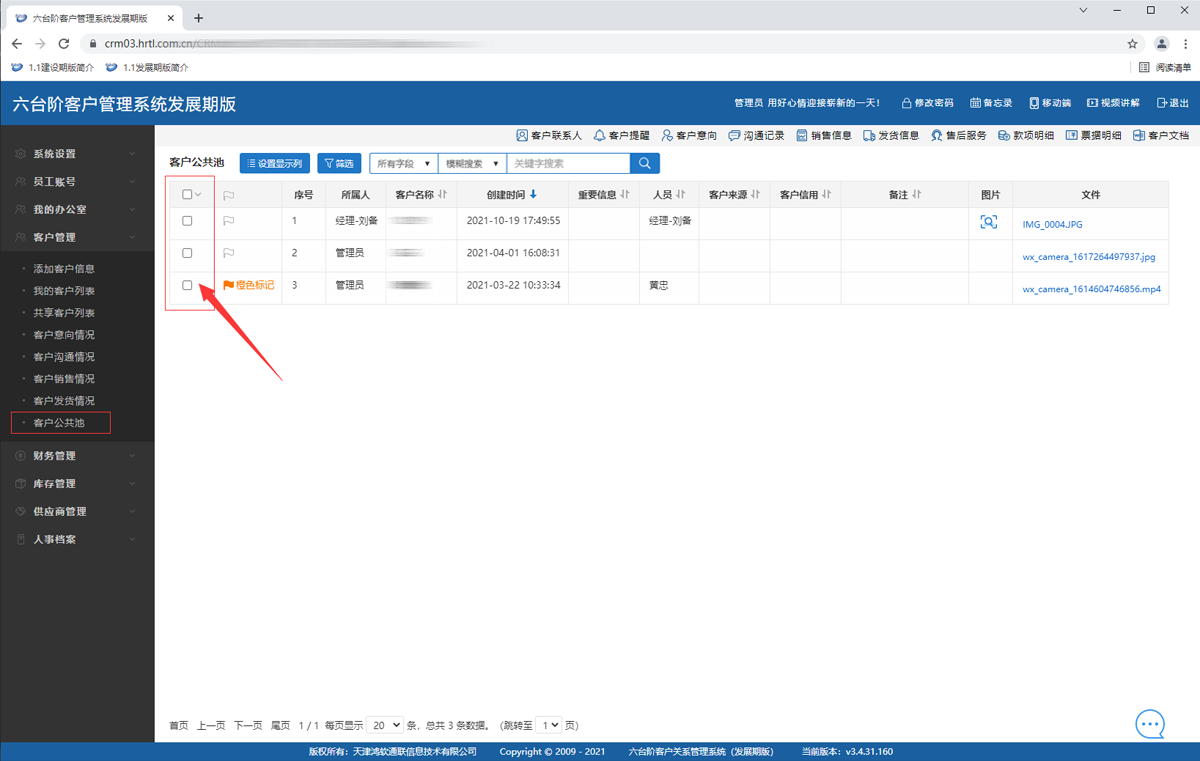Screen dimensions: 1200x761
Task: Sort by 客户名称 column header
Action: tap(420, 195)
